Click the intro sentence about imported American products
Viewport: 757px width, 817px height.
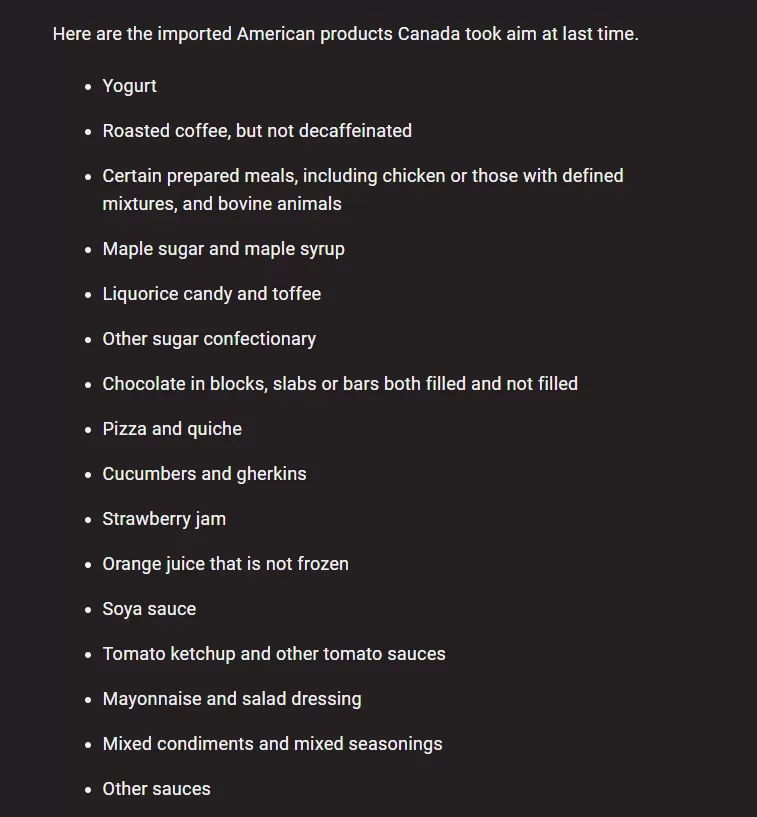[345, 34]
